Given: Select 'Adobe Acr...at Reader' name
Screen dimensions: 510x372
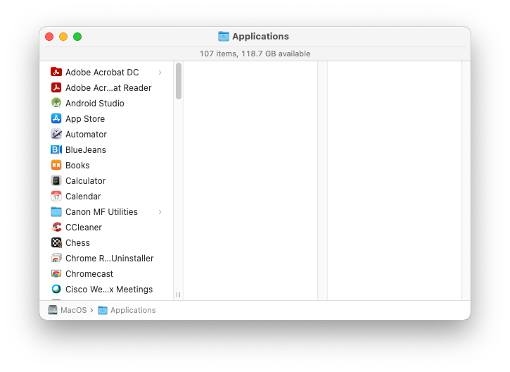Looking at the screenshot, I should [x=108, y=88].
